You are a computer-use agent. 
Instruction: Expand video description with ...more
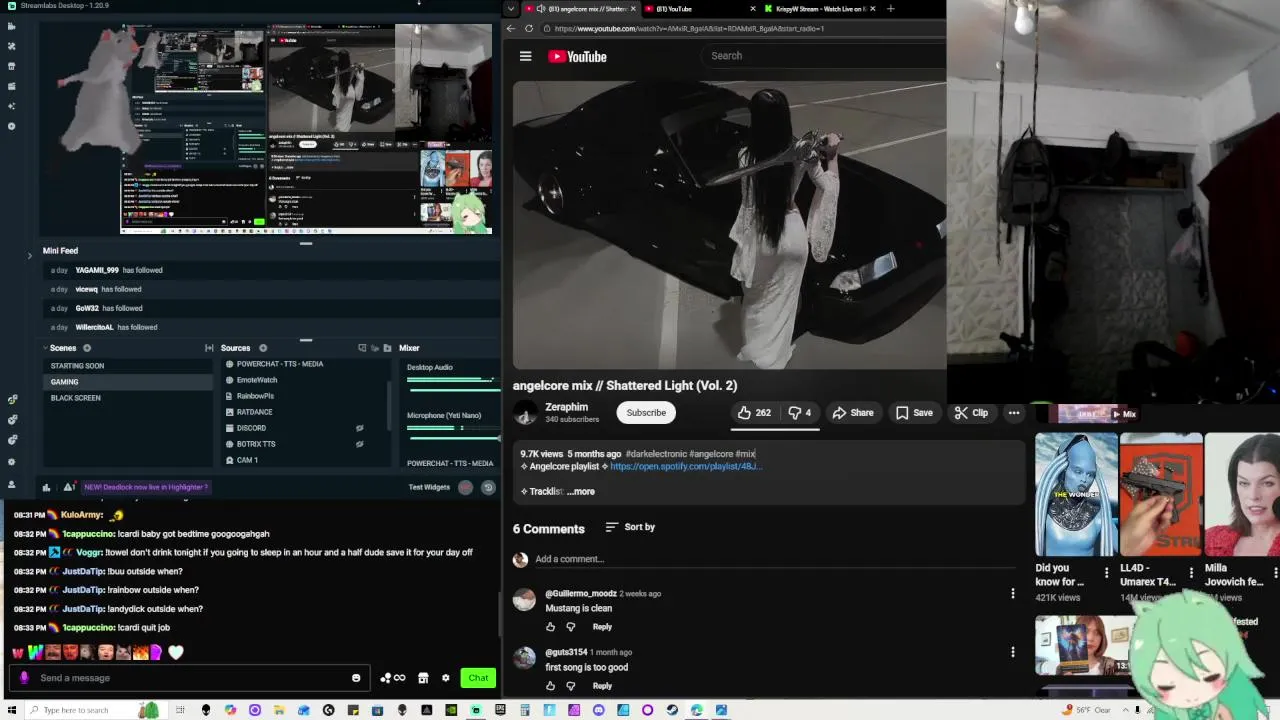pos(581,491)
